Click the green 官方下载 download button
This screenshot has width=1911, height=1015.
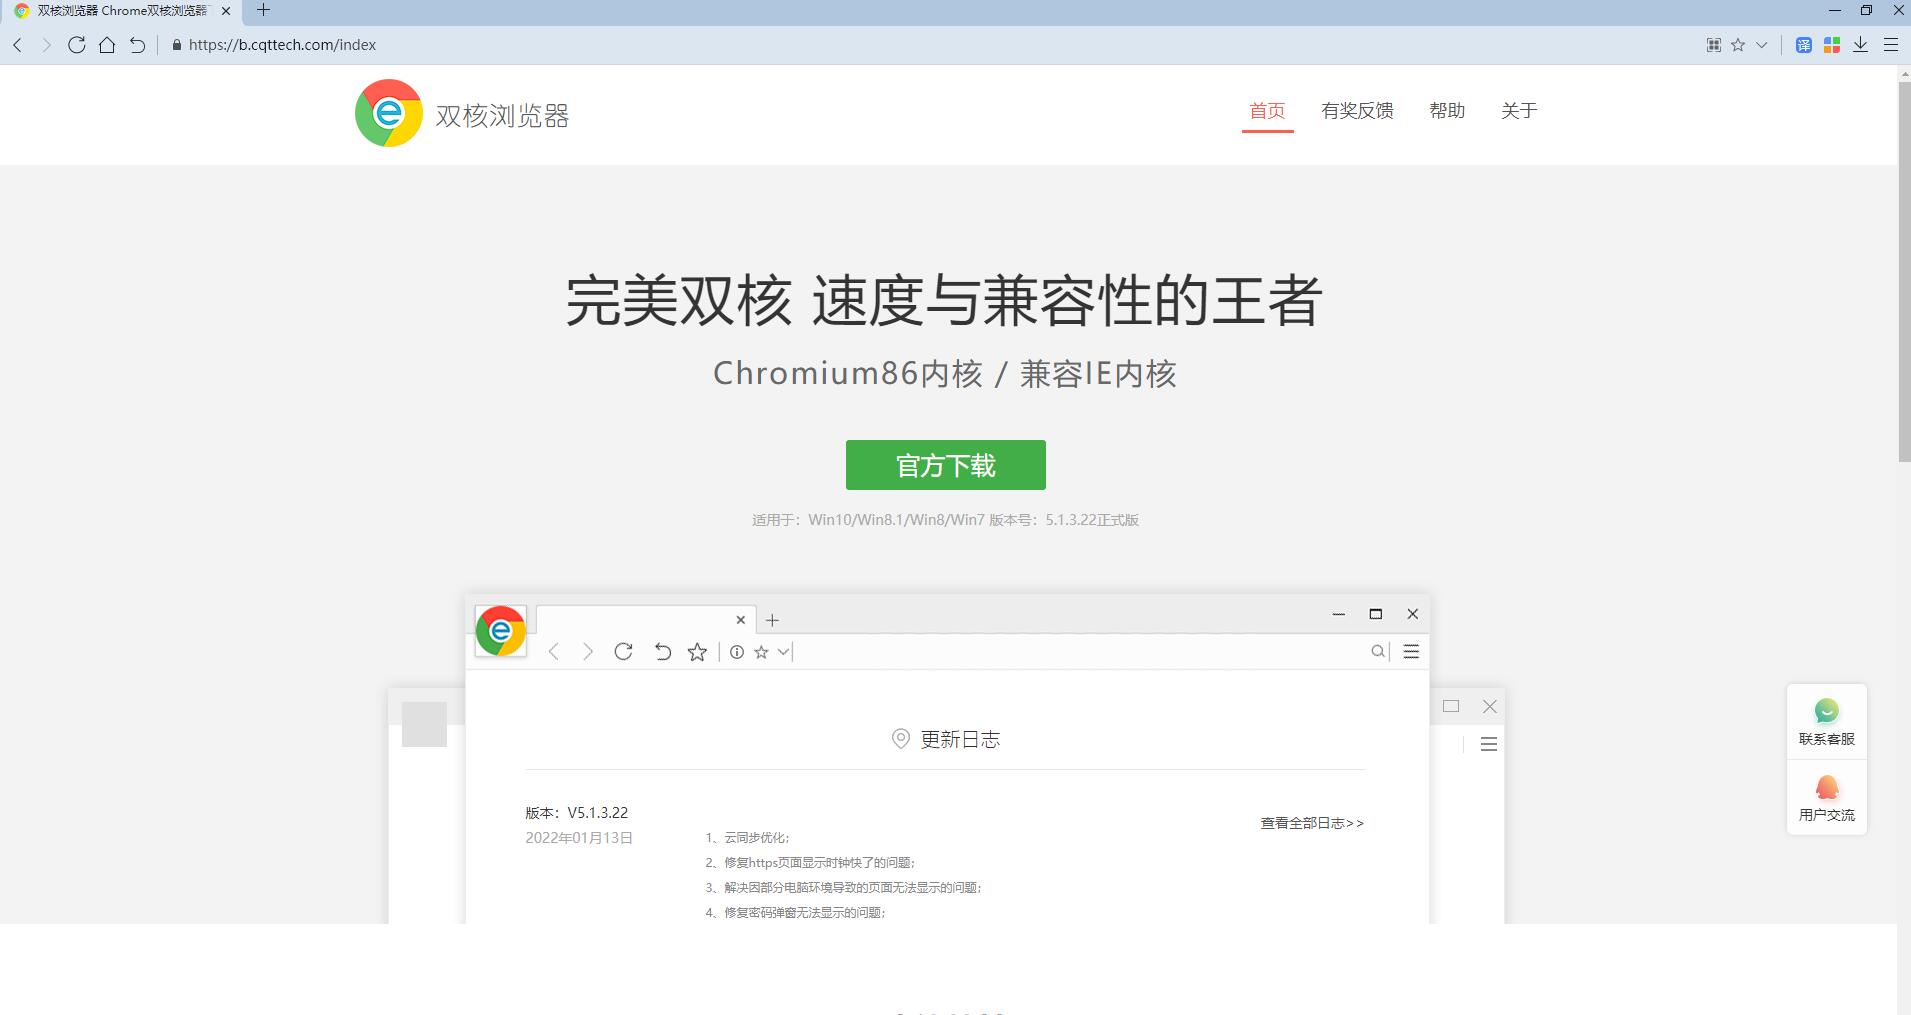(x=945, y=464)
